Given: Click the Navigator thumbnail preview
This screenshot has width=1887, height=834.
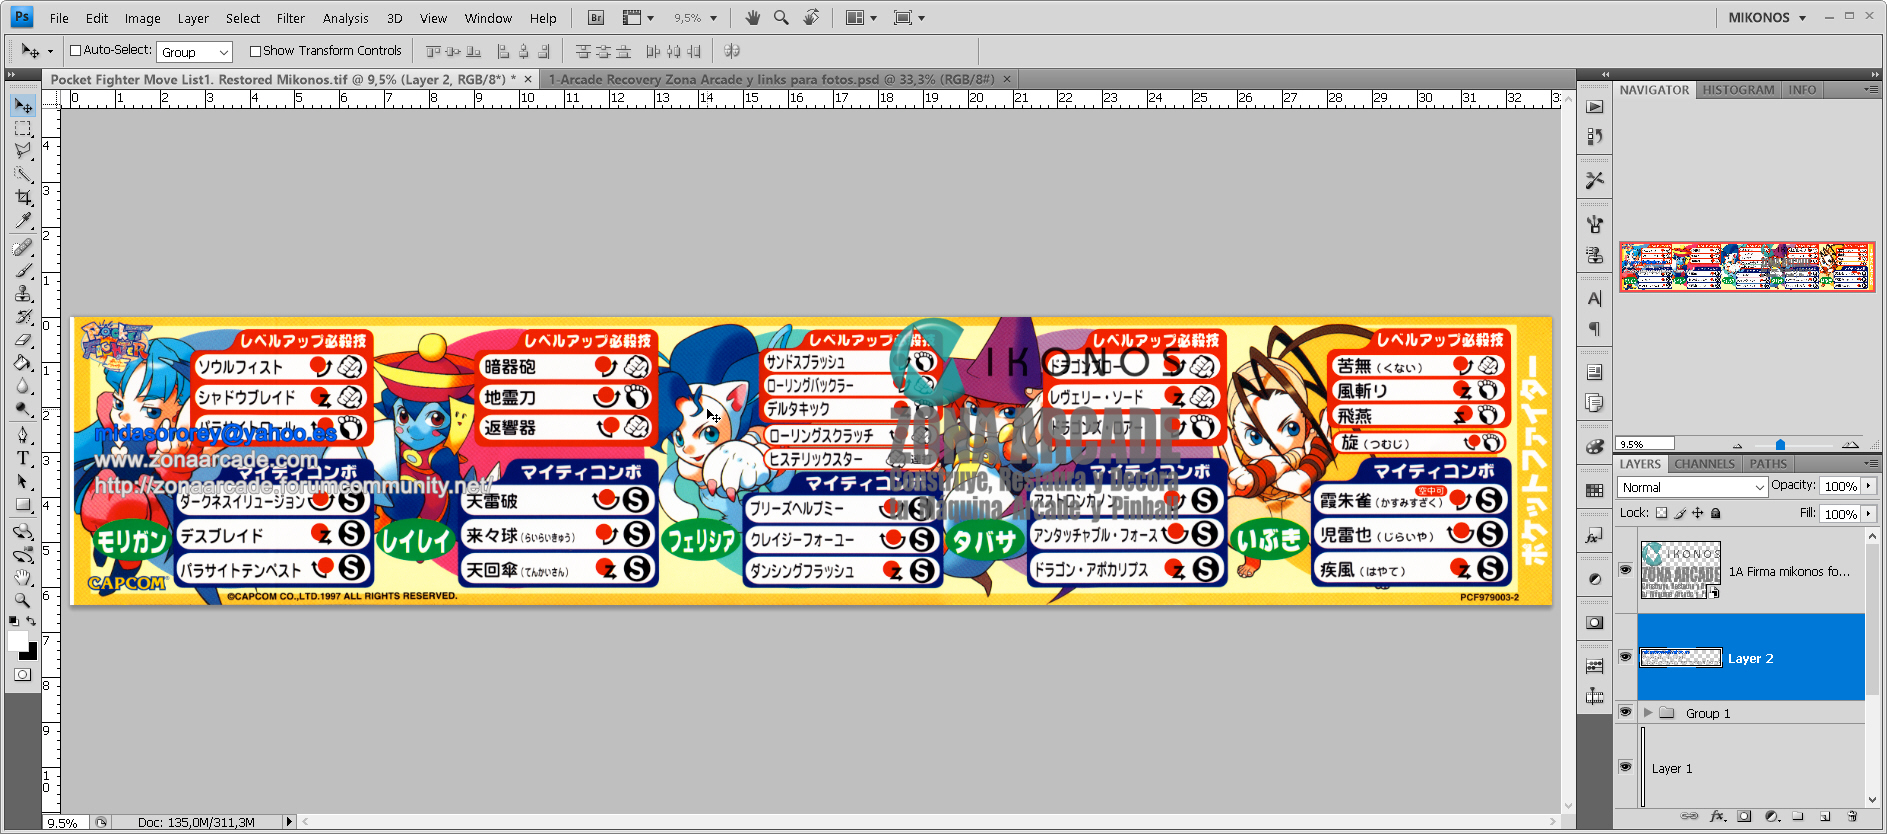Looking at the screenshot, I should pos(1747,266).
